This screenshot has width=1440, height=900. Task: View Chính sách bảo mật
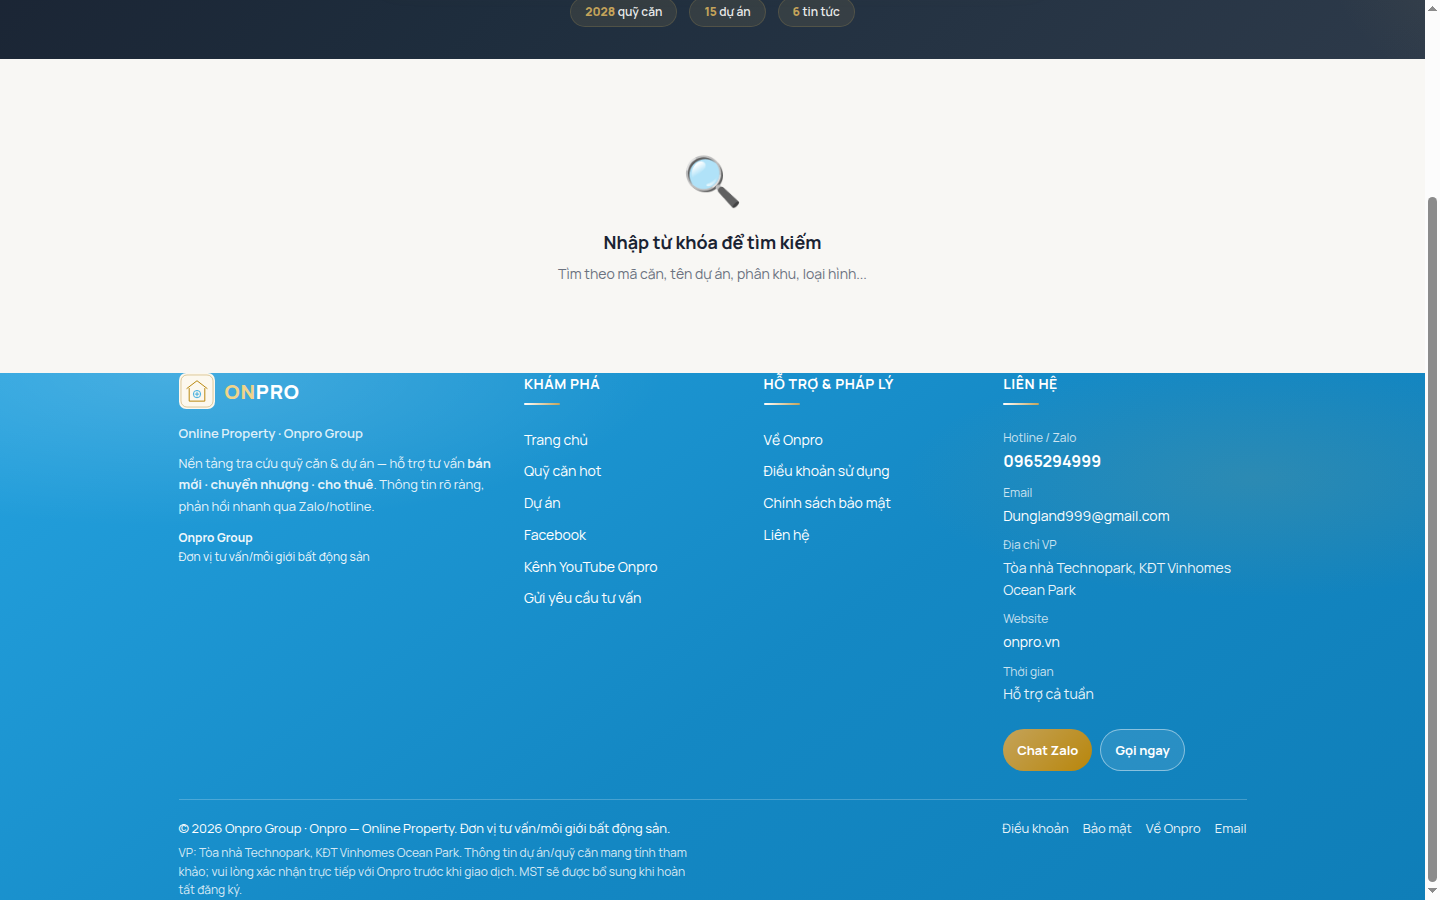827,503
